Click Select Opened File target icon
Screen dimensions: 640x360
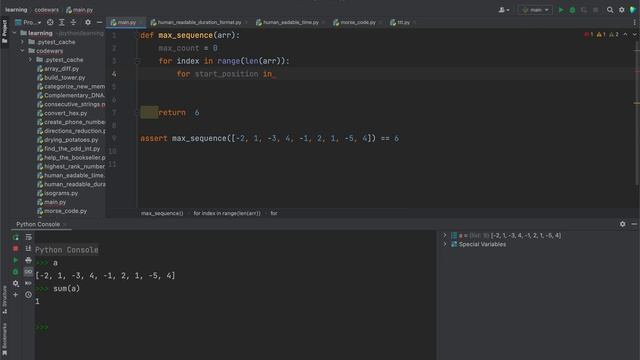50,22
